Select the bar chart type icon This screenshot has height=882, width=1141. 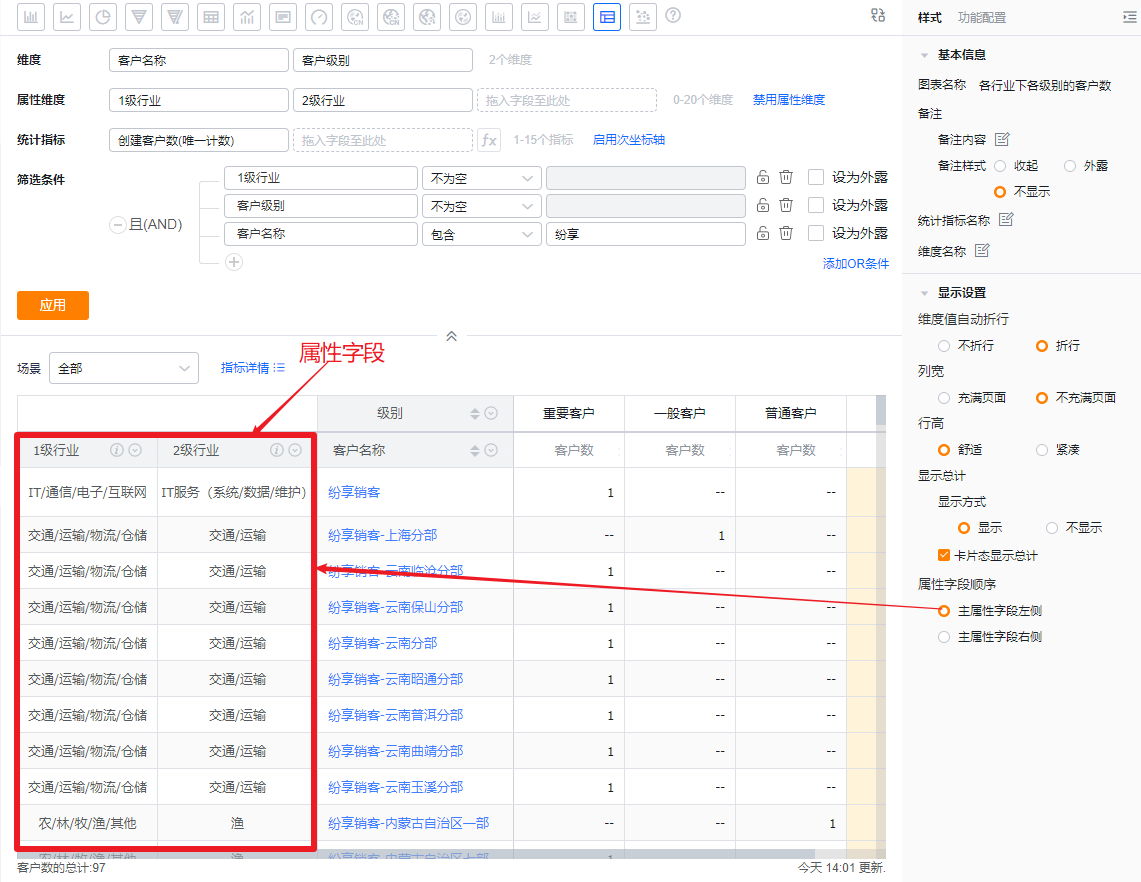(x=31, y=16)
